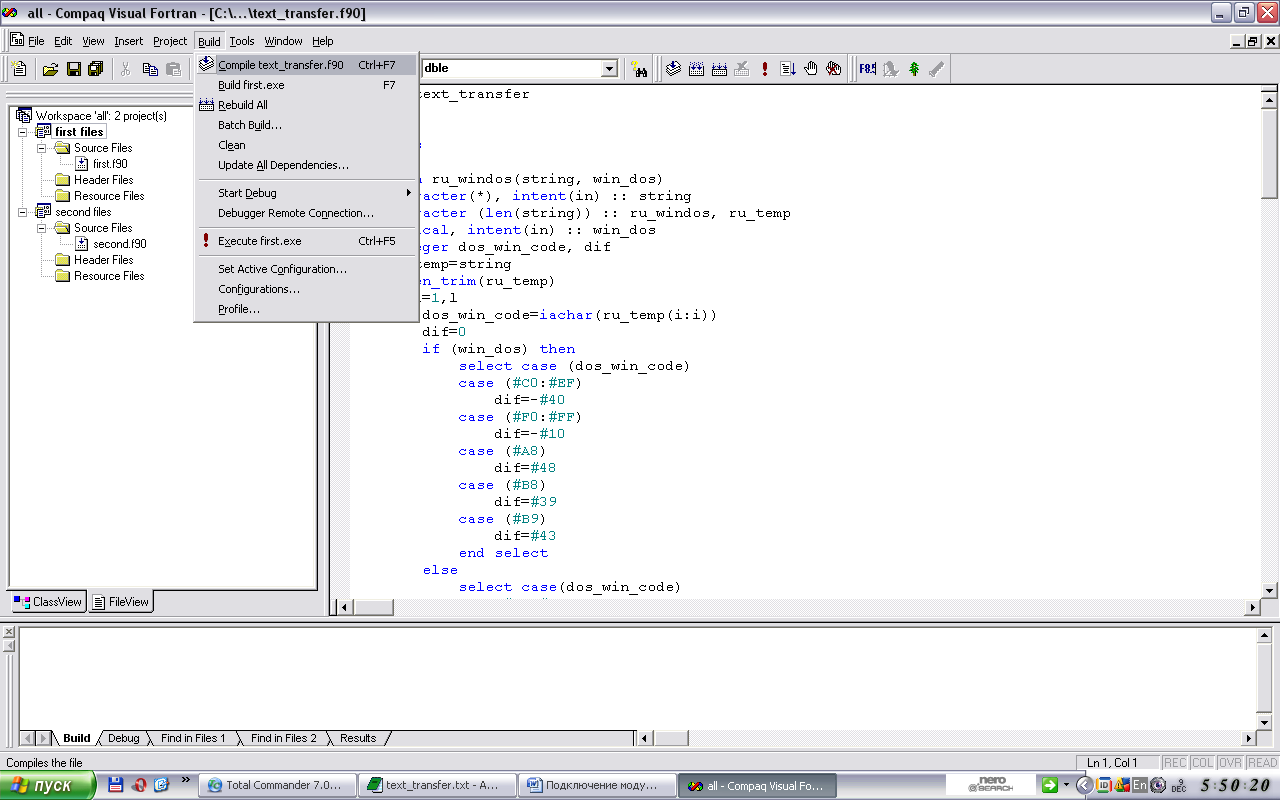Image resolution: width=1280 pixels, height=800 pixels.
Task: Click the red exclamation Execute Program toolbar icon
Action: tap(765, 69)
